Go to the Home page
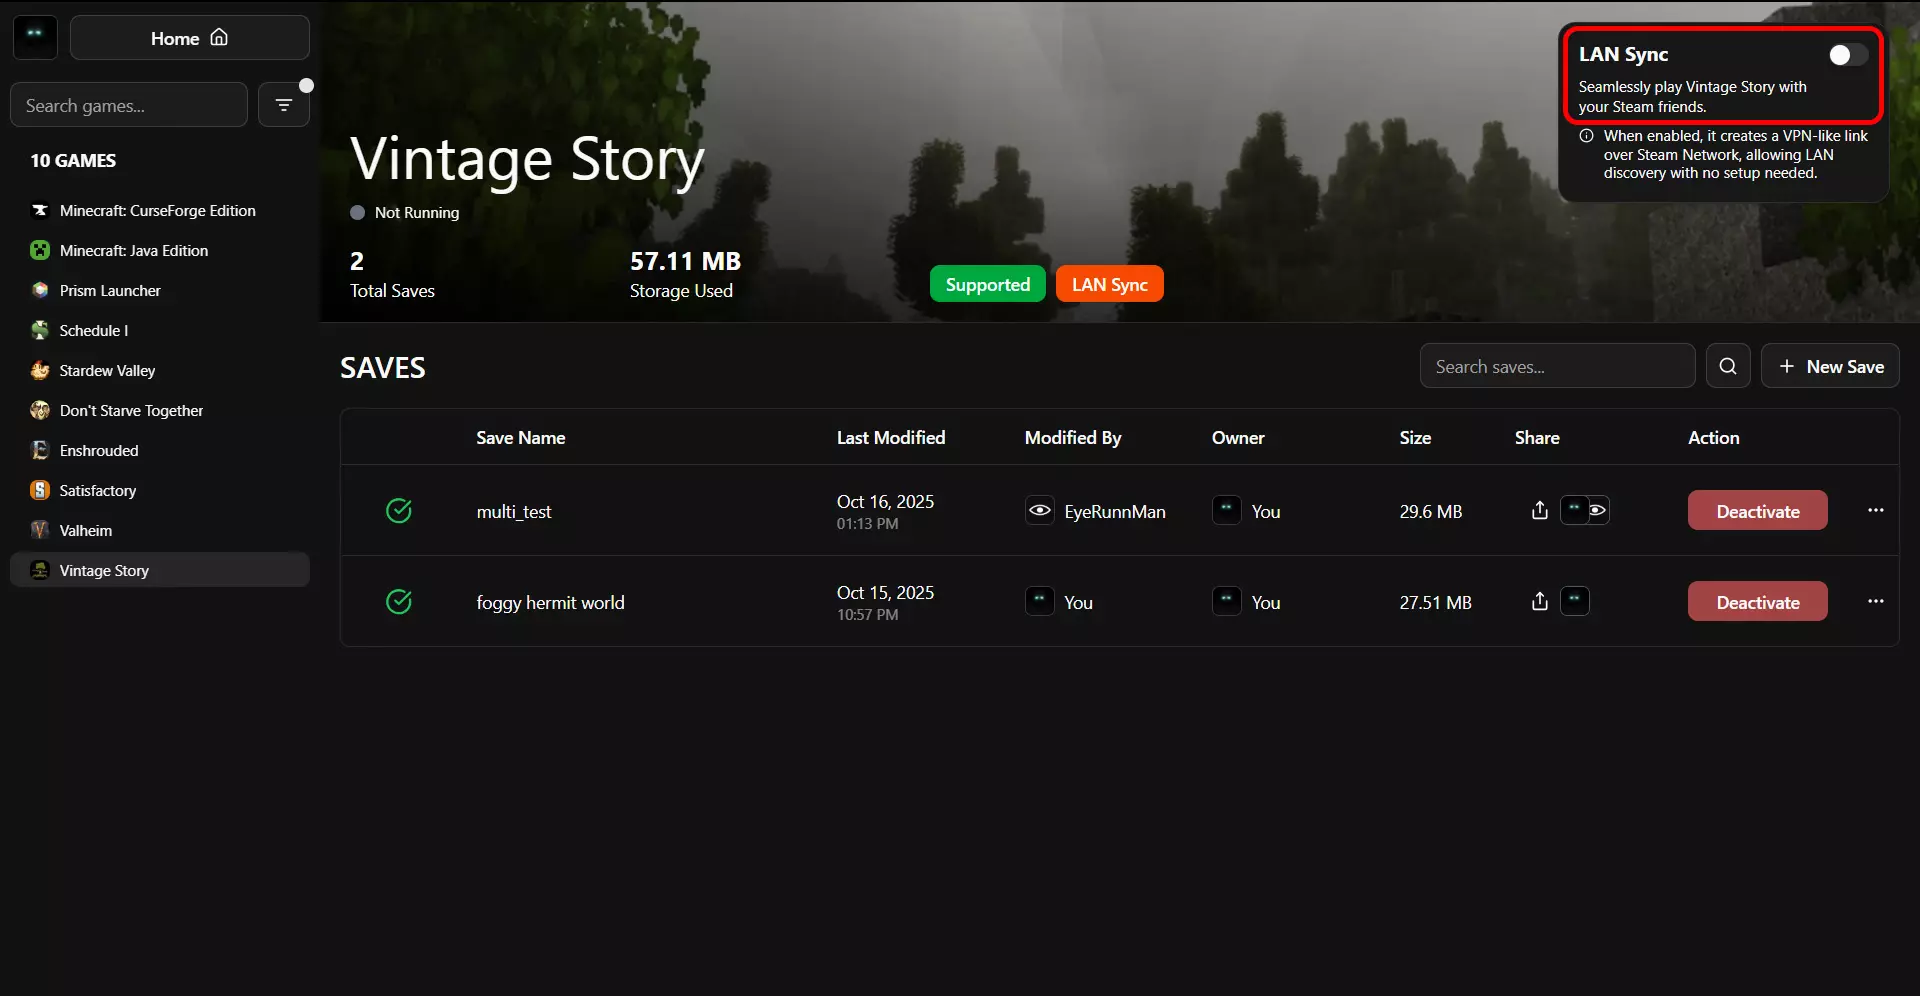 click(190, 38)
